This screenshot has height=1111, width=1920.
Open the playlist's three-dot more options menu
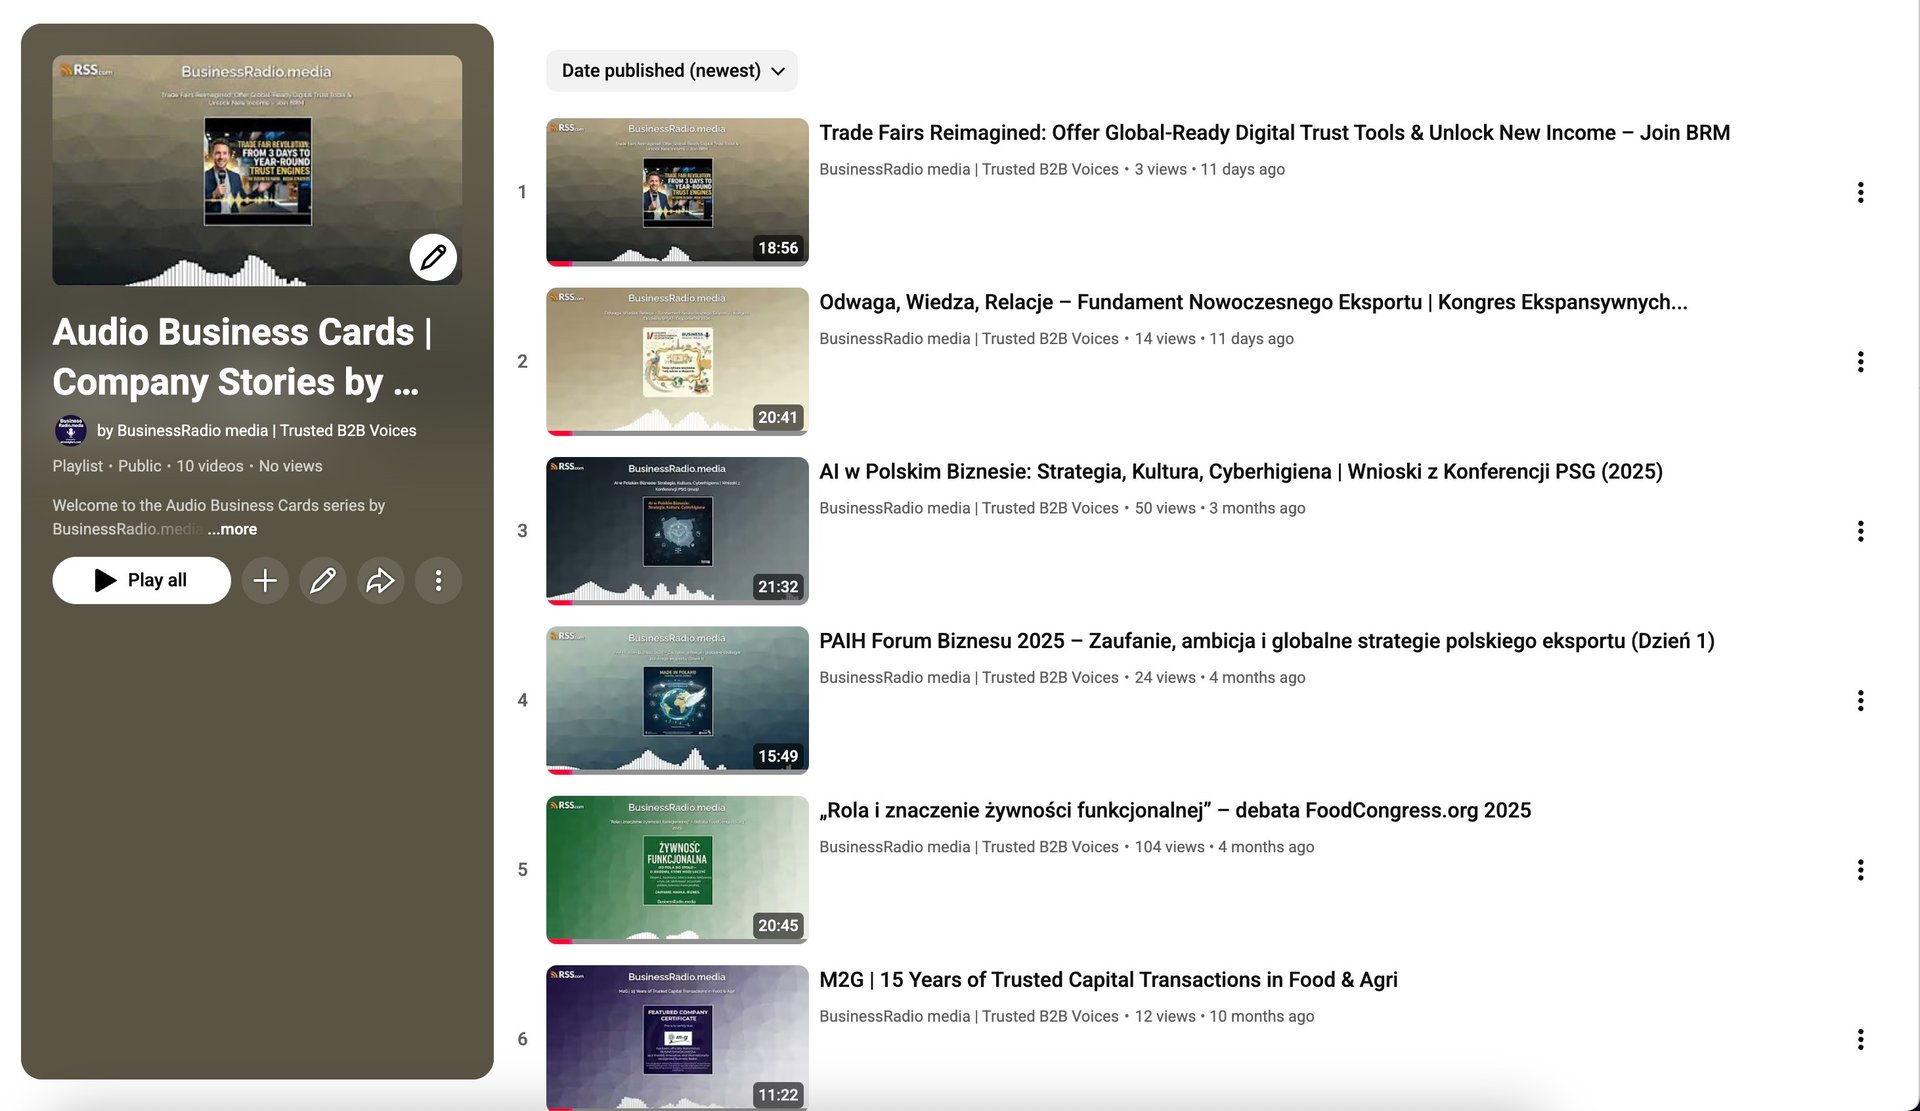tap(438, 581)
